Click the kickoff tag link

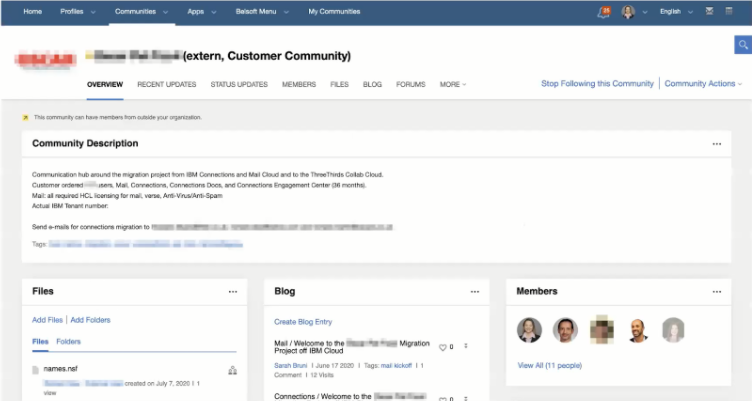pos(403,366)
